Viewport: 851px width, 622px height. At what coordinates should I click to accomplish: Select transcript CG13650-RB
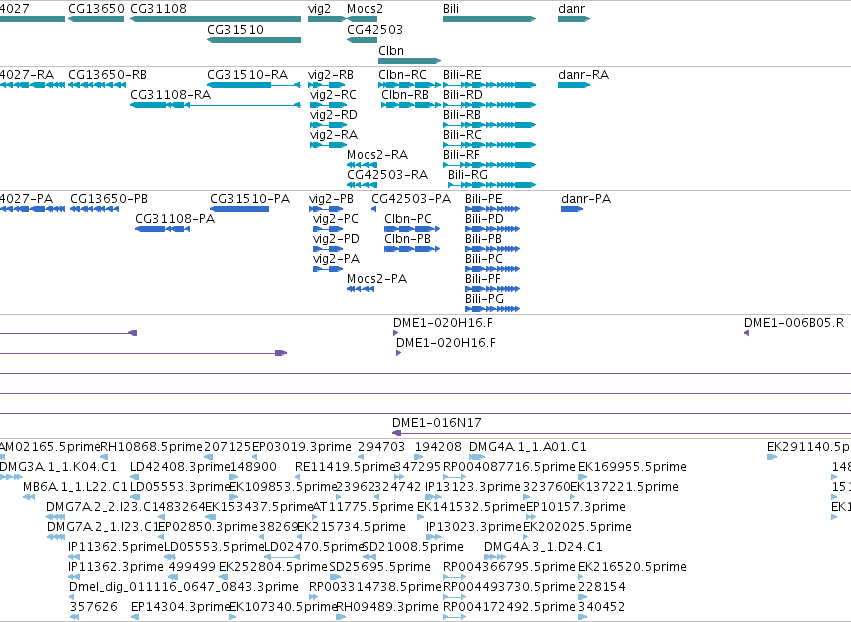click(97, 85)
